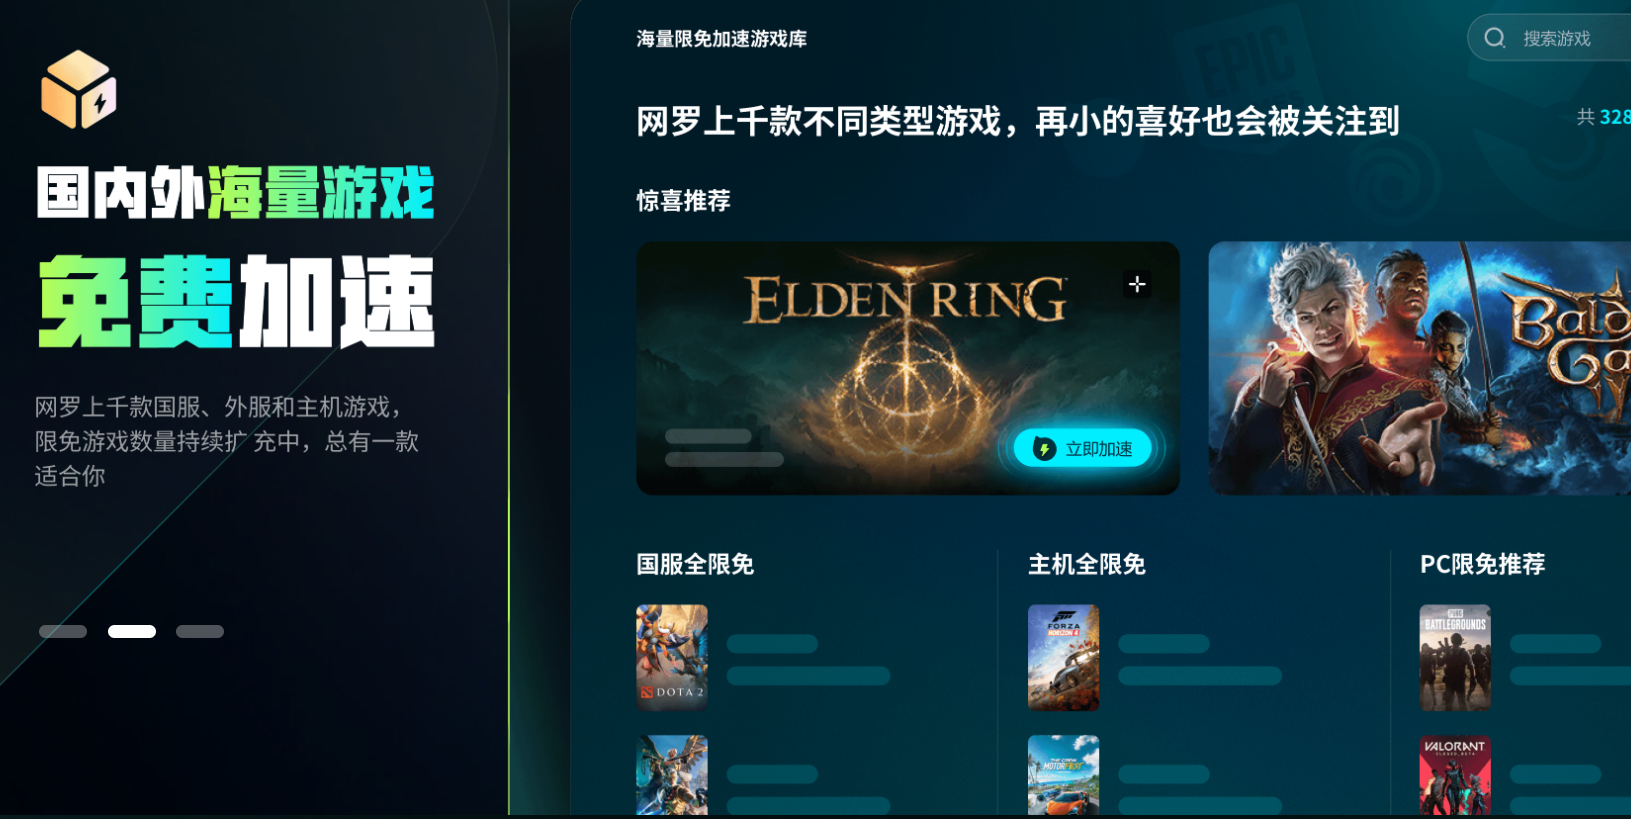Open the Valorant game cover

[x=1455, y=776]
